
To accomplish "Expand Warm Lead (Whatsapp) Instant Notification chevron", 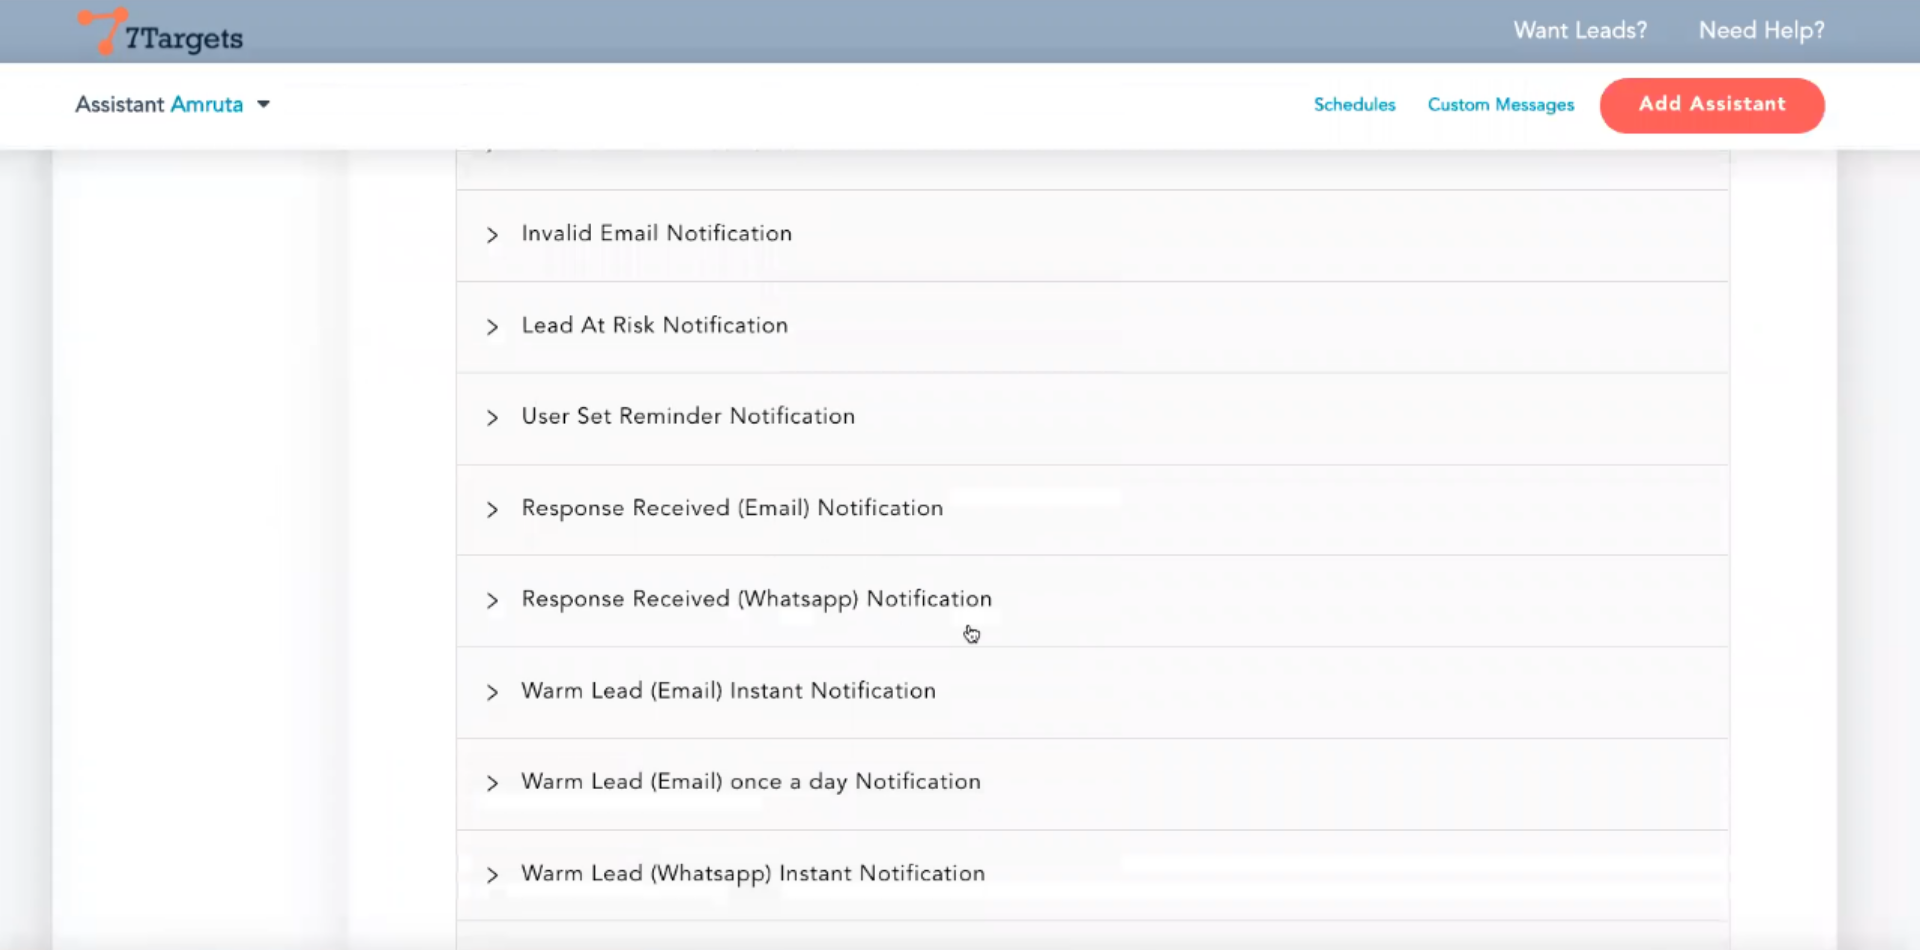I will 492,875.
